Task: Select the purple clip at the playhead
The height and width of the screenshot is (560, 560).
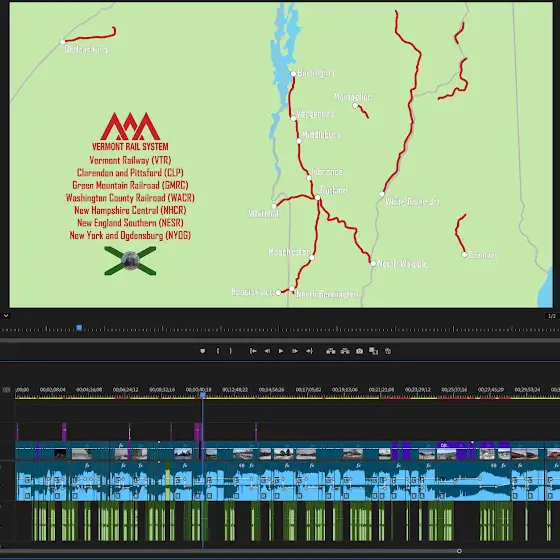Action: click(198, 432)
